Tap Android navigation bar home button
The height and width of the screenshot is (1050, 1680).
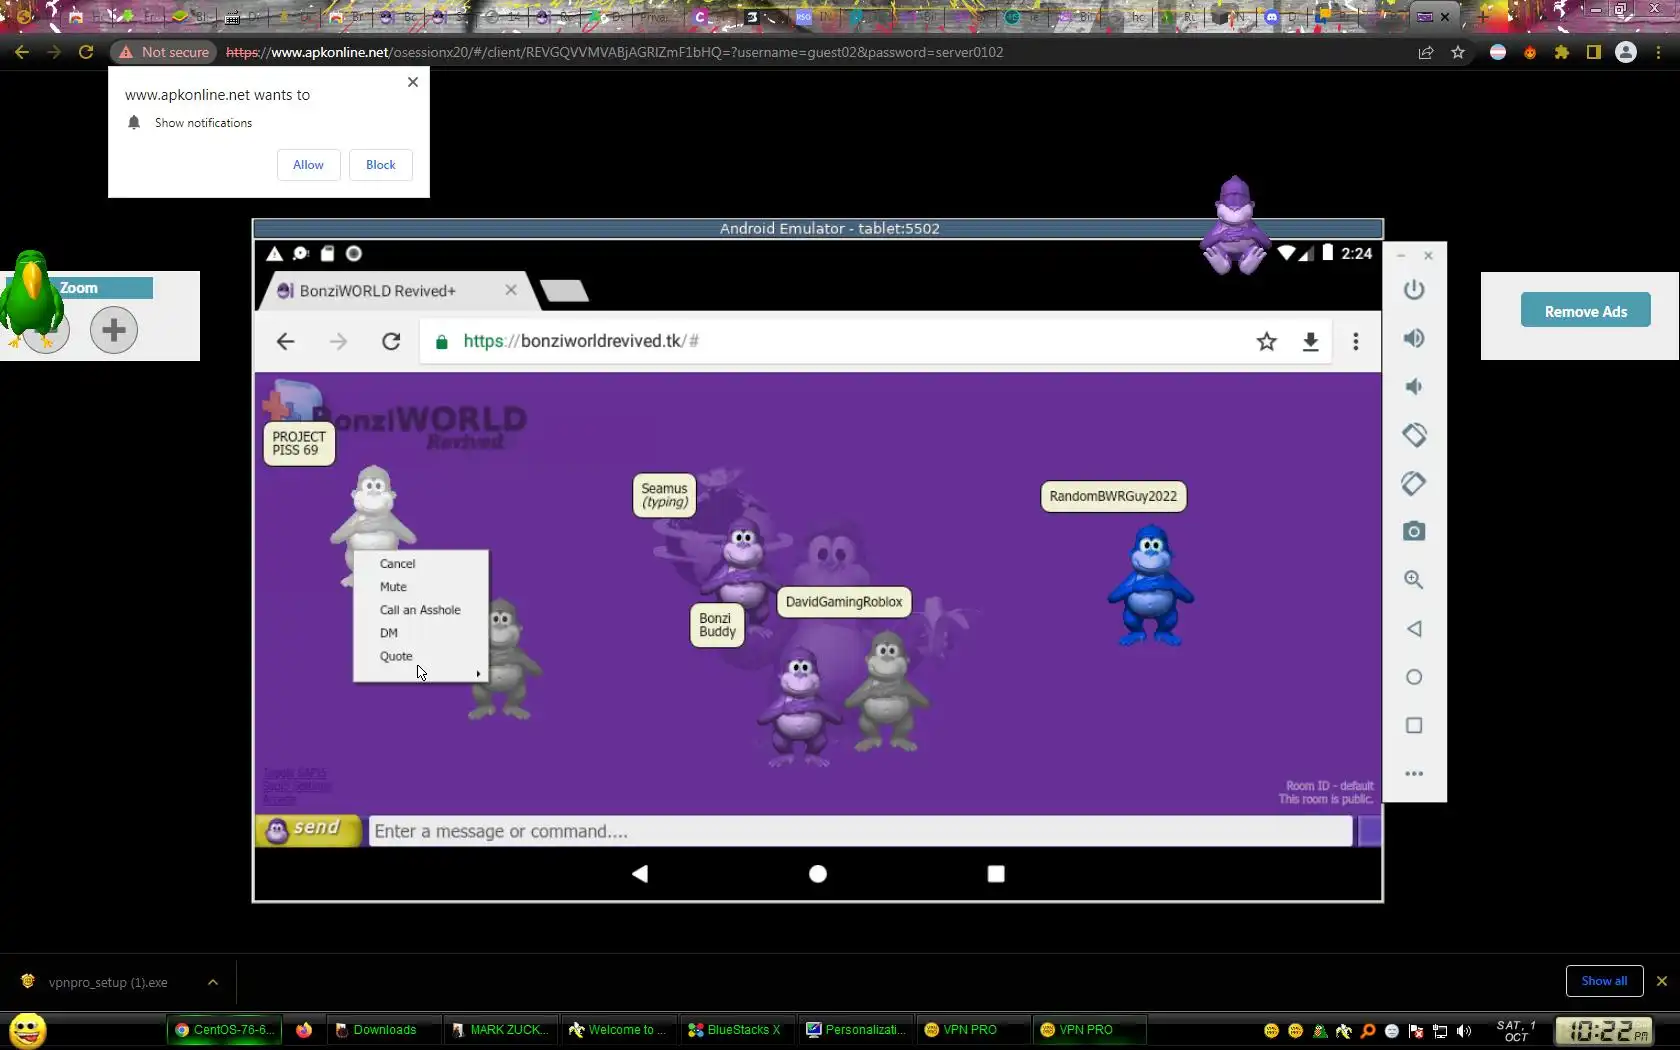click(818, 873)
